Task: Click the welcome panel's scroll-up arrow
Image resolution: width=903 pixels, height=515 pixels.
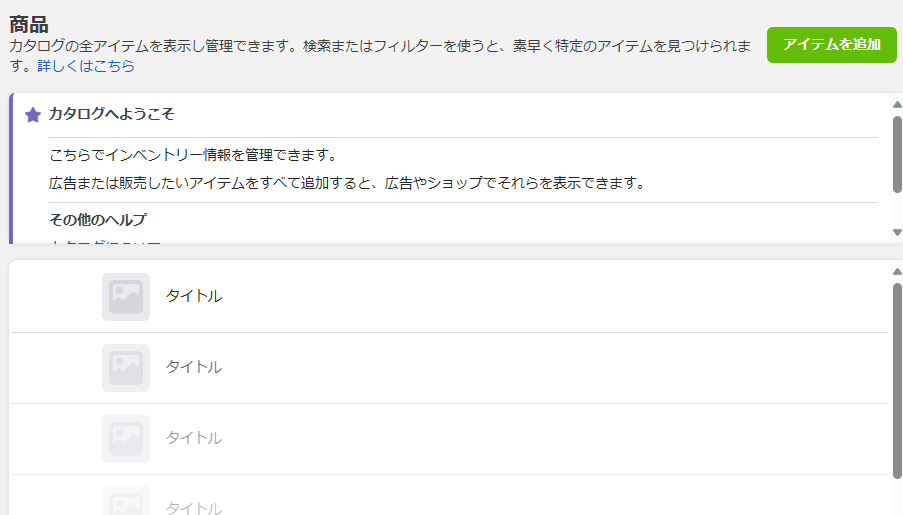Action: [x=897, y=105]
